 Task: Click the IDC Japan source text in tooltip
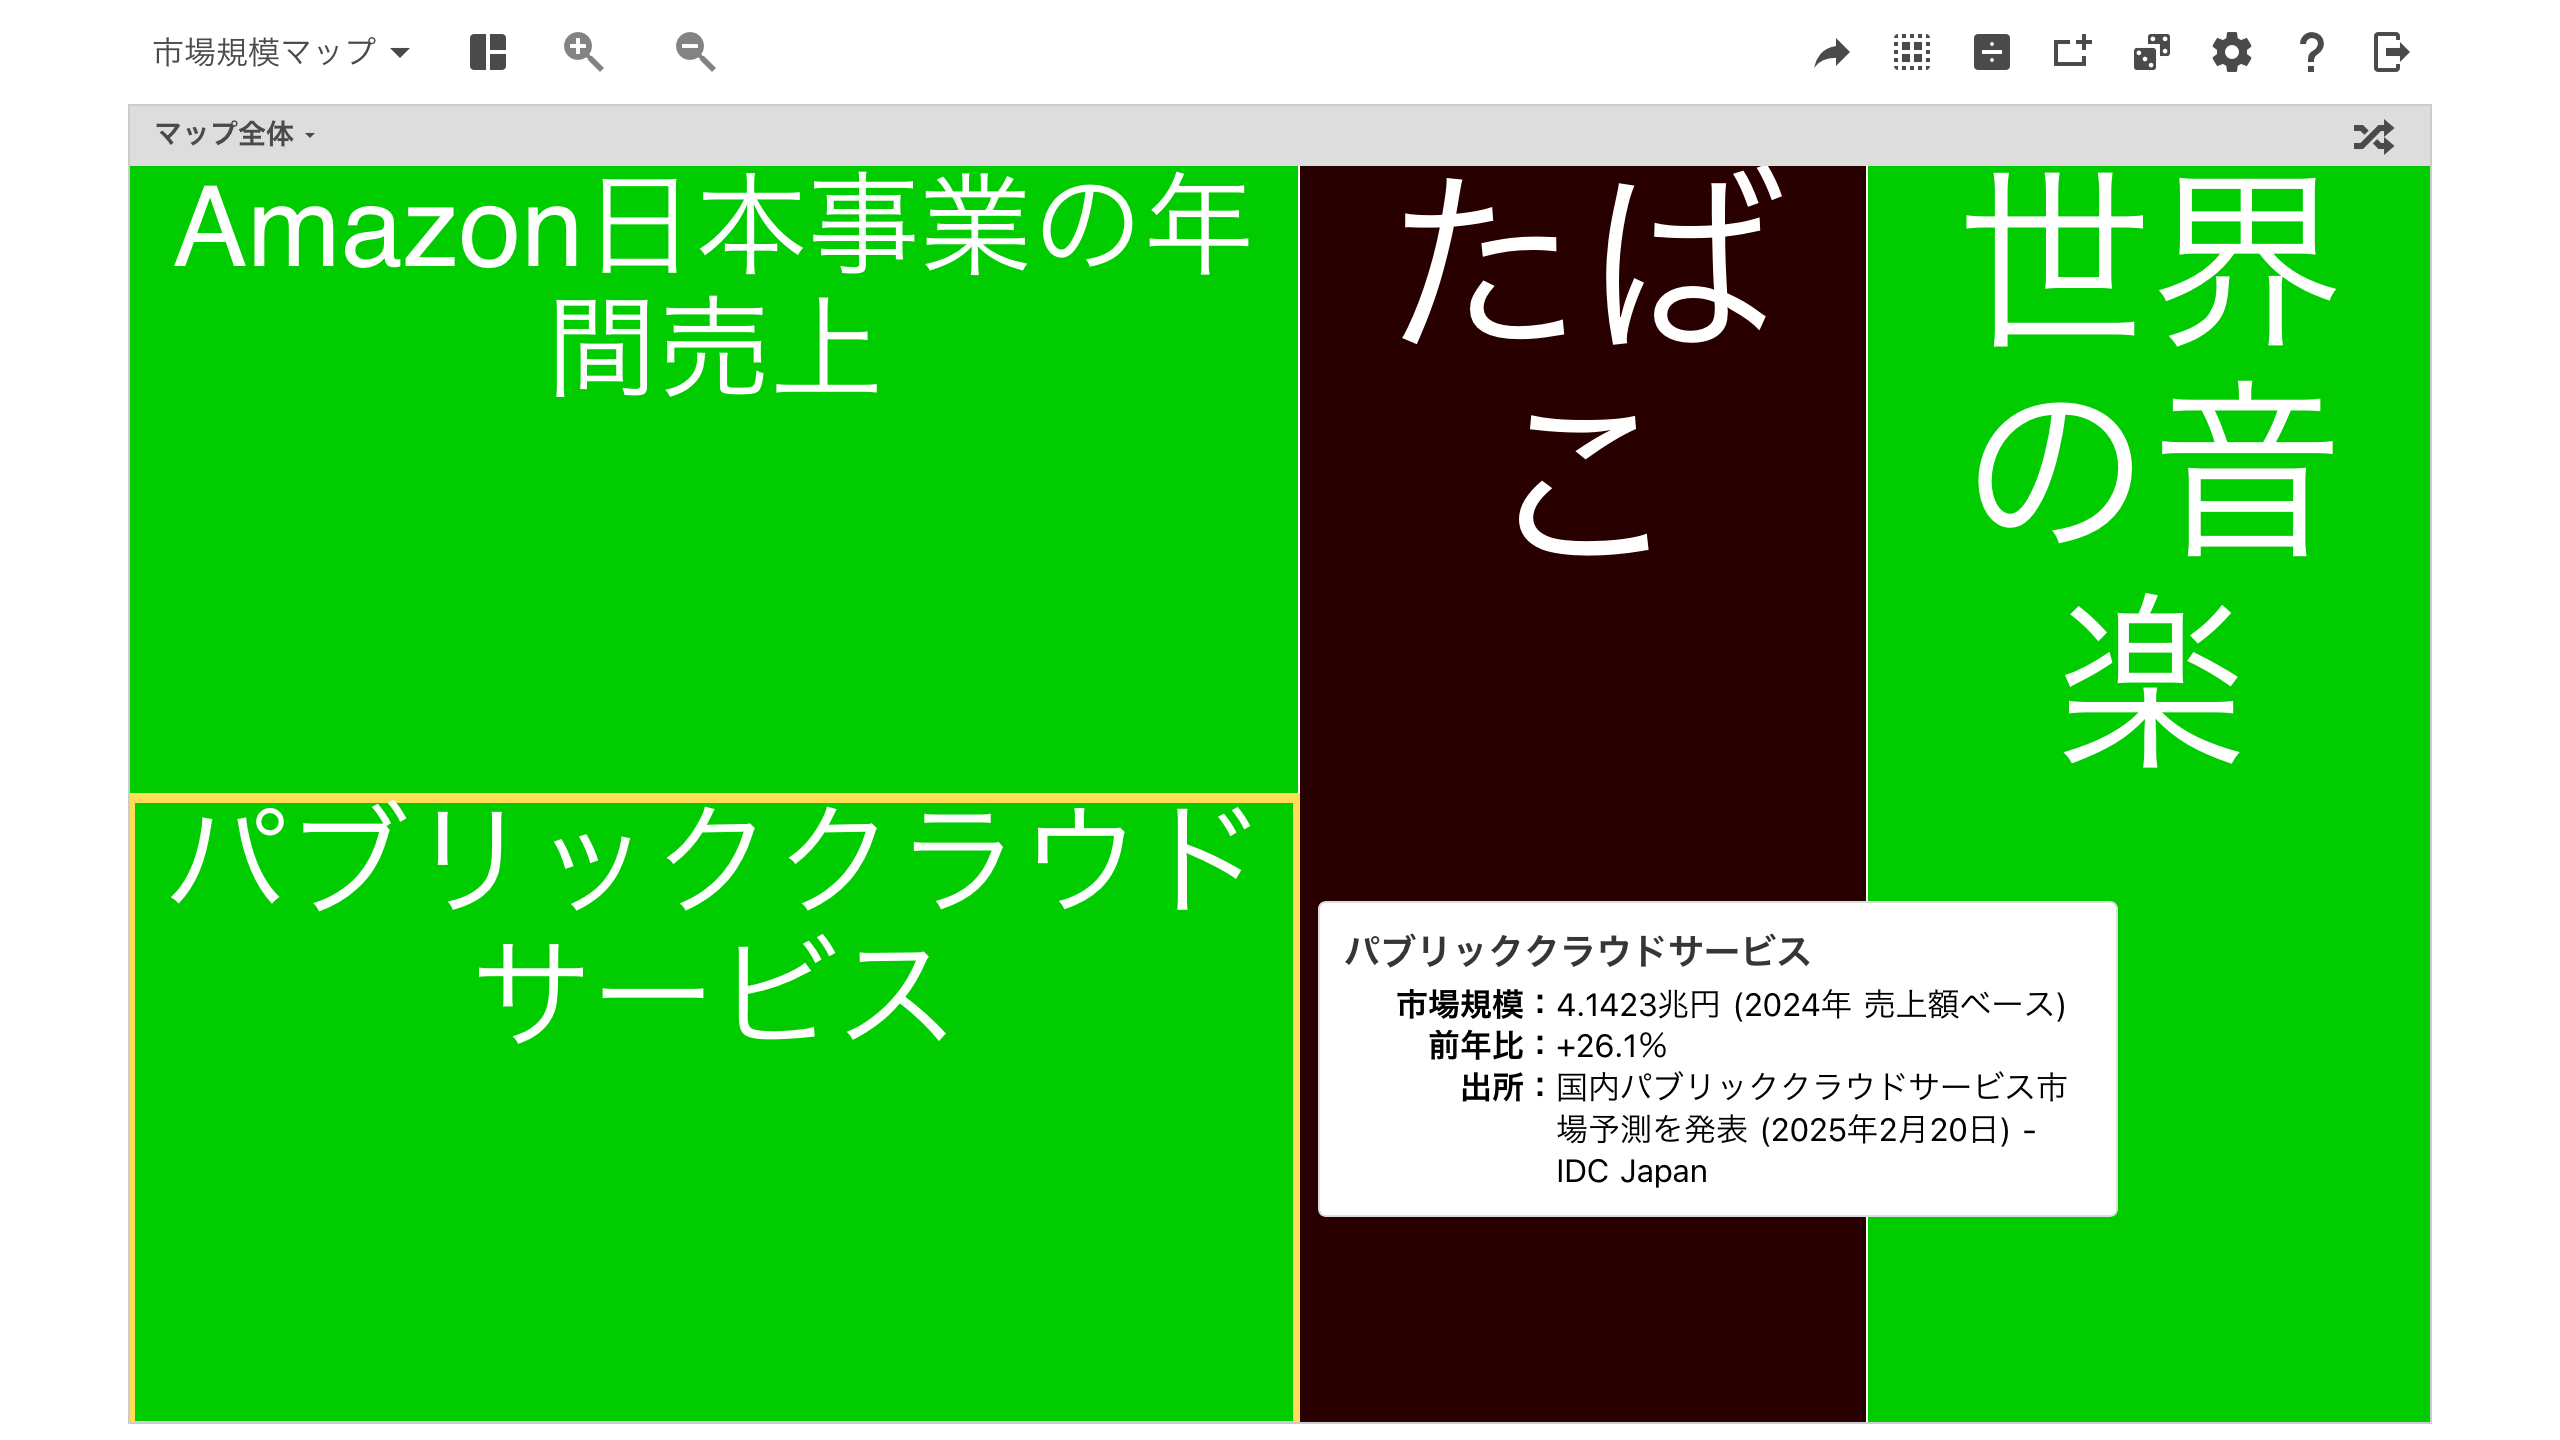click(x=1631, y=1171)
